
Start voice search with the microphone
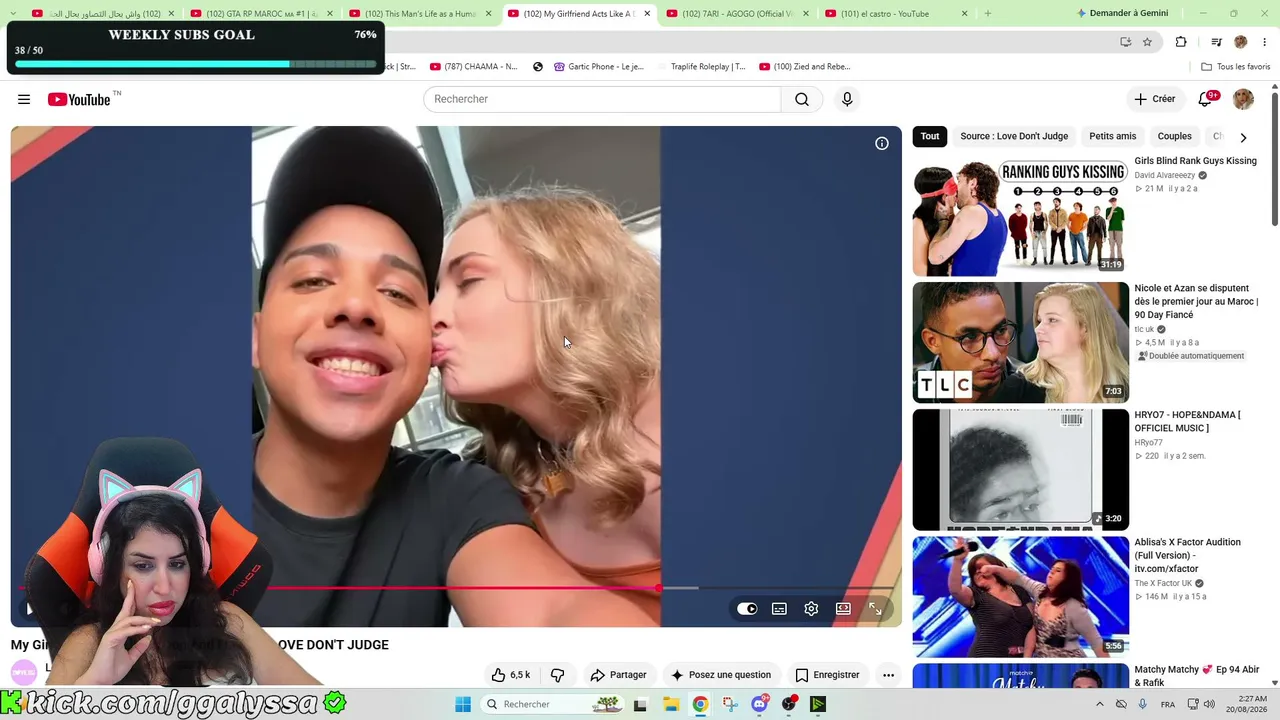coord(847,99)
